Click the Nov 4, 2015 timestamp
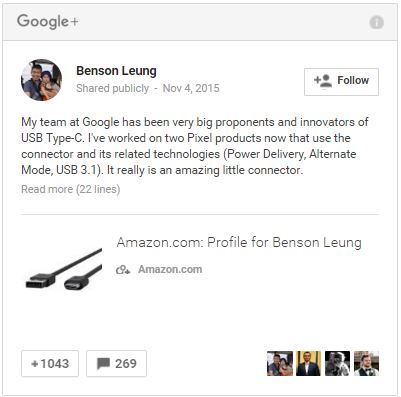 (191, 88)
